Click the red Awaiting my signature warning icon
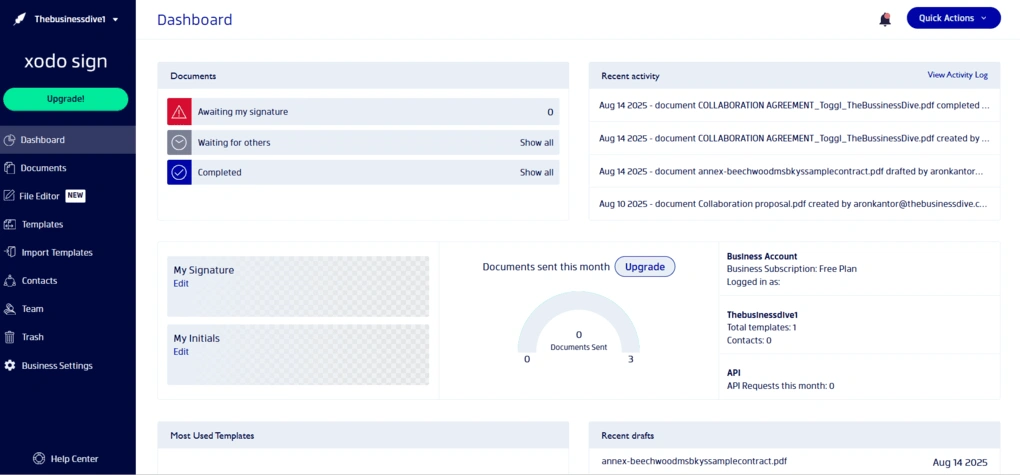 [x=179, y=111]
